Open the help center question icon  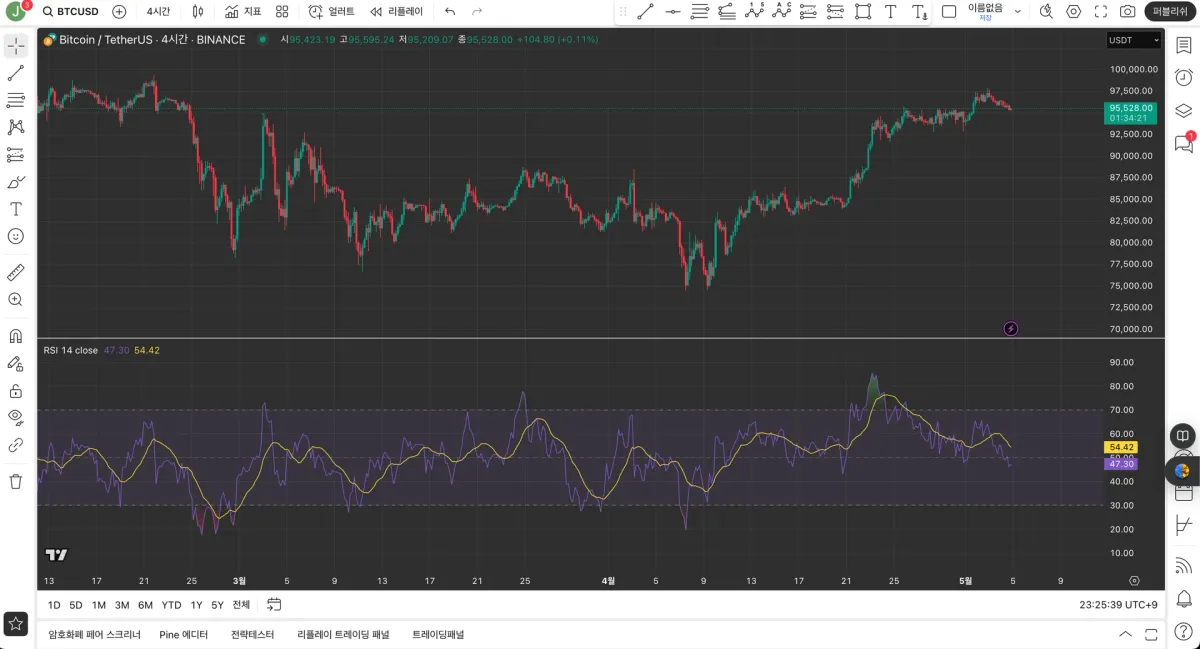(x=1183, y=632)
